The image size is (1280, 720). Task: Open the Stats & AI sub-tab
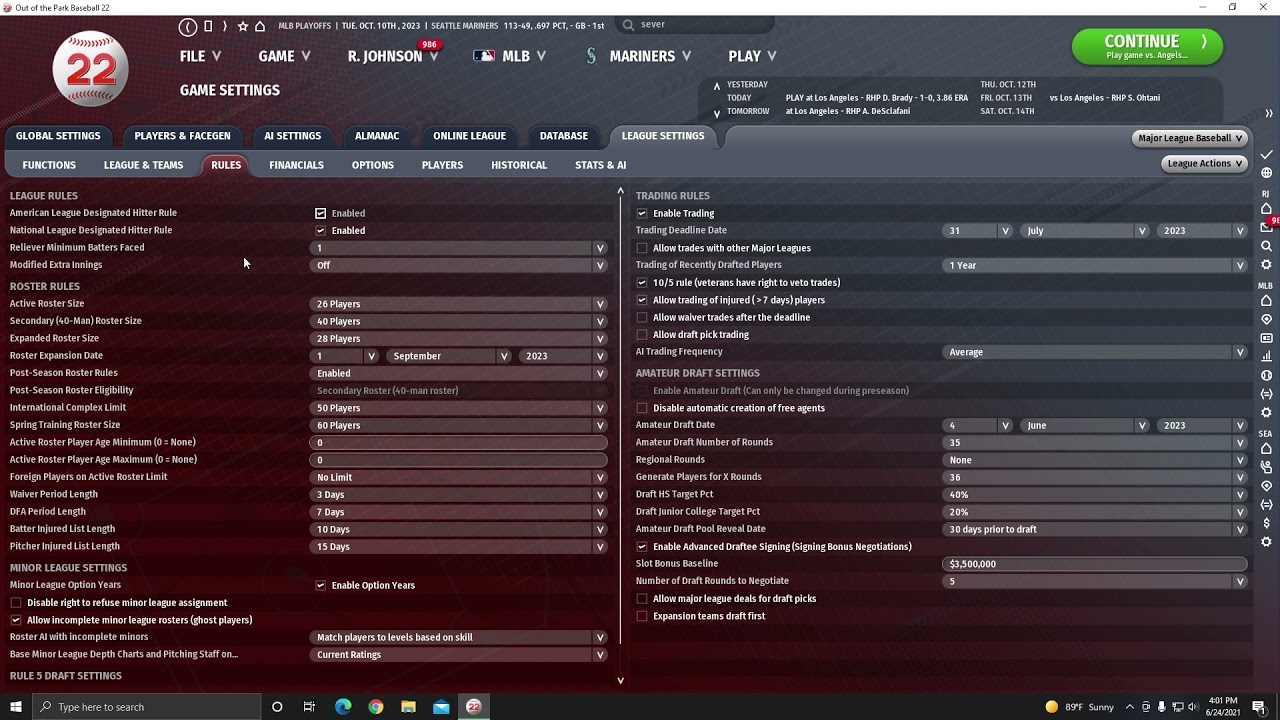600,165
